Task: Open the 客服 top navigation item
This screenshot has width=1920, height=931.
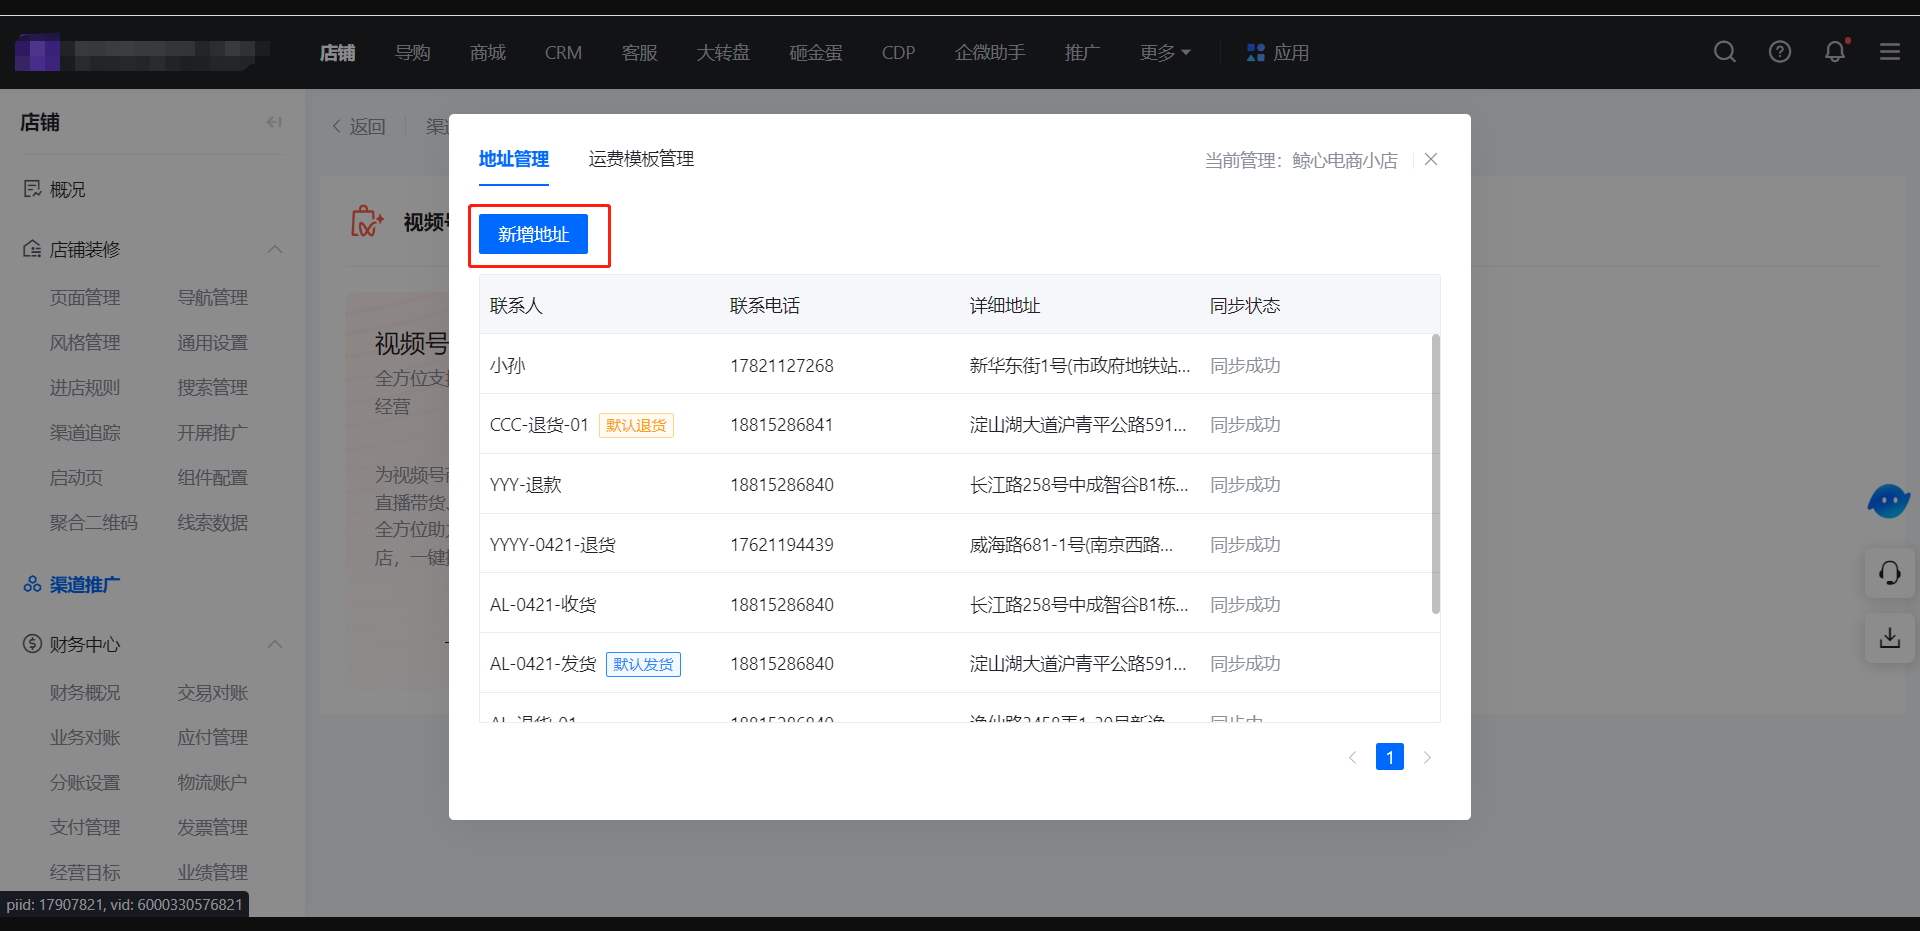Action: [x=640, y=52]
